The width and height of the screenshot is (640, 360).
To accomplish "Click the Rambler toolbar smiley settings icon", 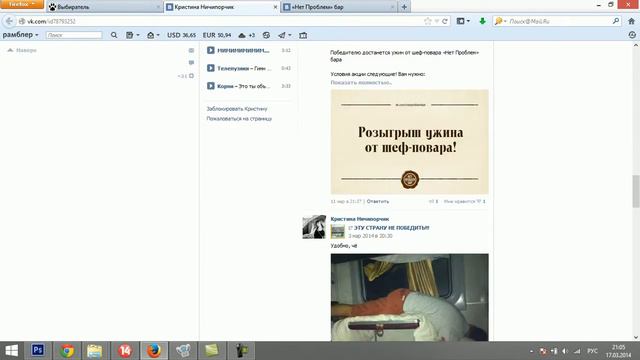I will tap(632, 35).
